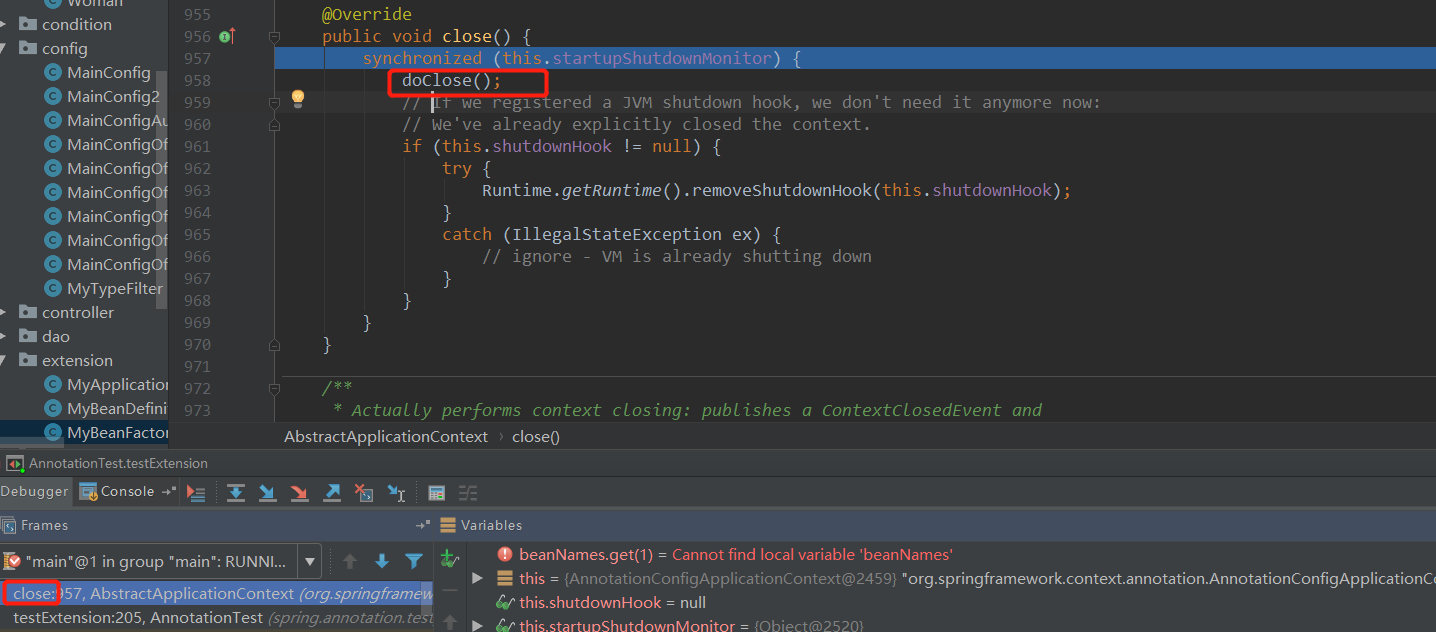Click line number 961 in the gutter
Image resolution: width=1436 pixels, height=632 pixels.
point(197,146)
